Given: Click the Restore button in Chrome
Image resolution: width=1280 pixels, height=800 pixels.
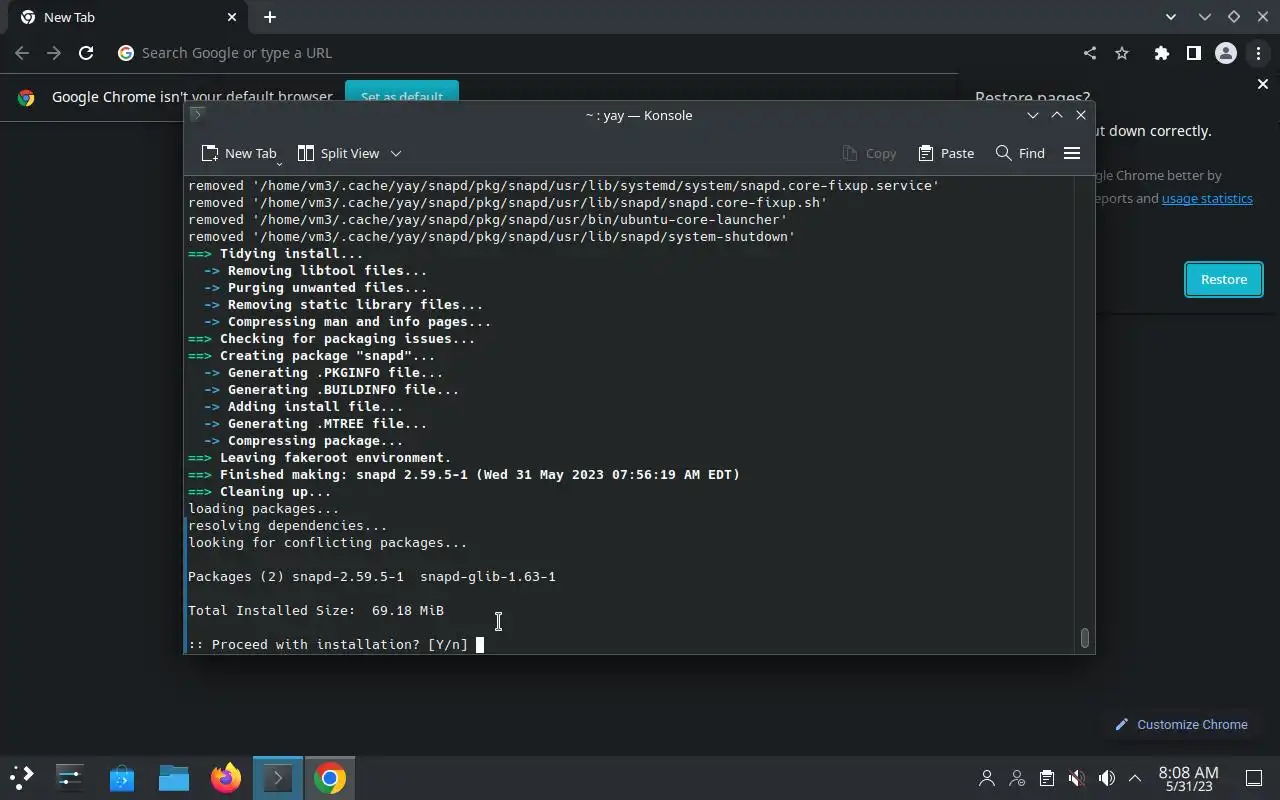Looking at the screenshot, I should pos(1224,279).
